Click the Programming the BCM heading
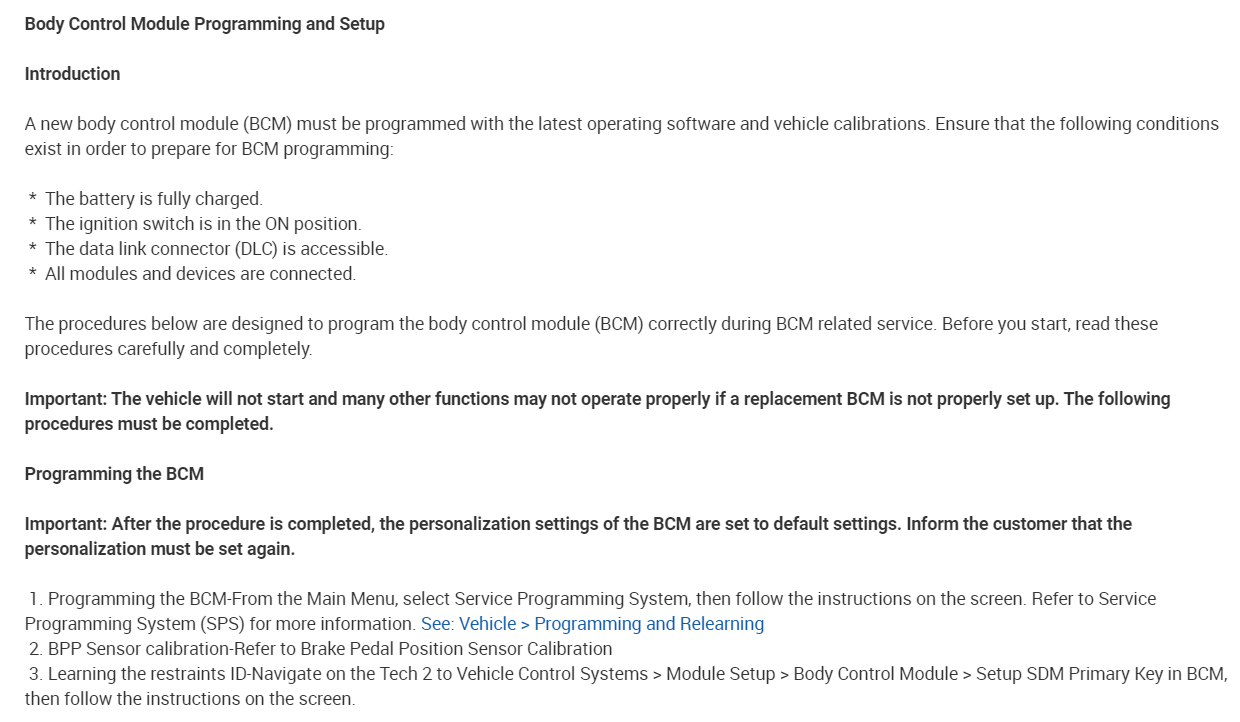This screenshot has width=1240, height=722. click(114, 474)
